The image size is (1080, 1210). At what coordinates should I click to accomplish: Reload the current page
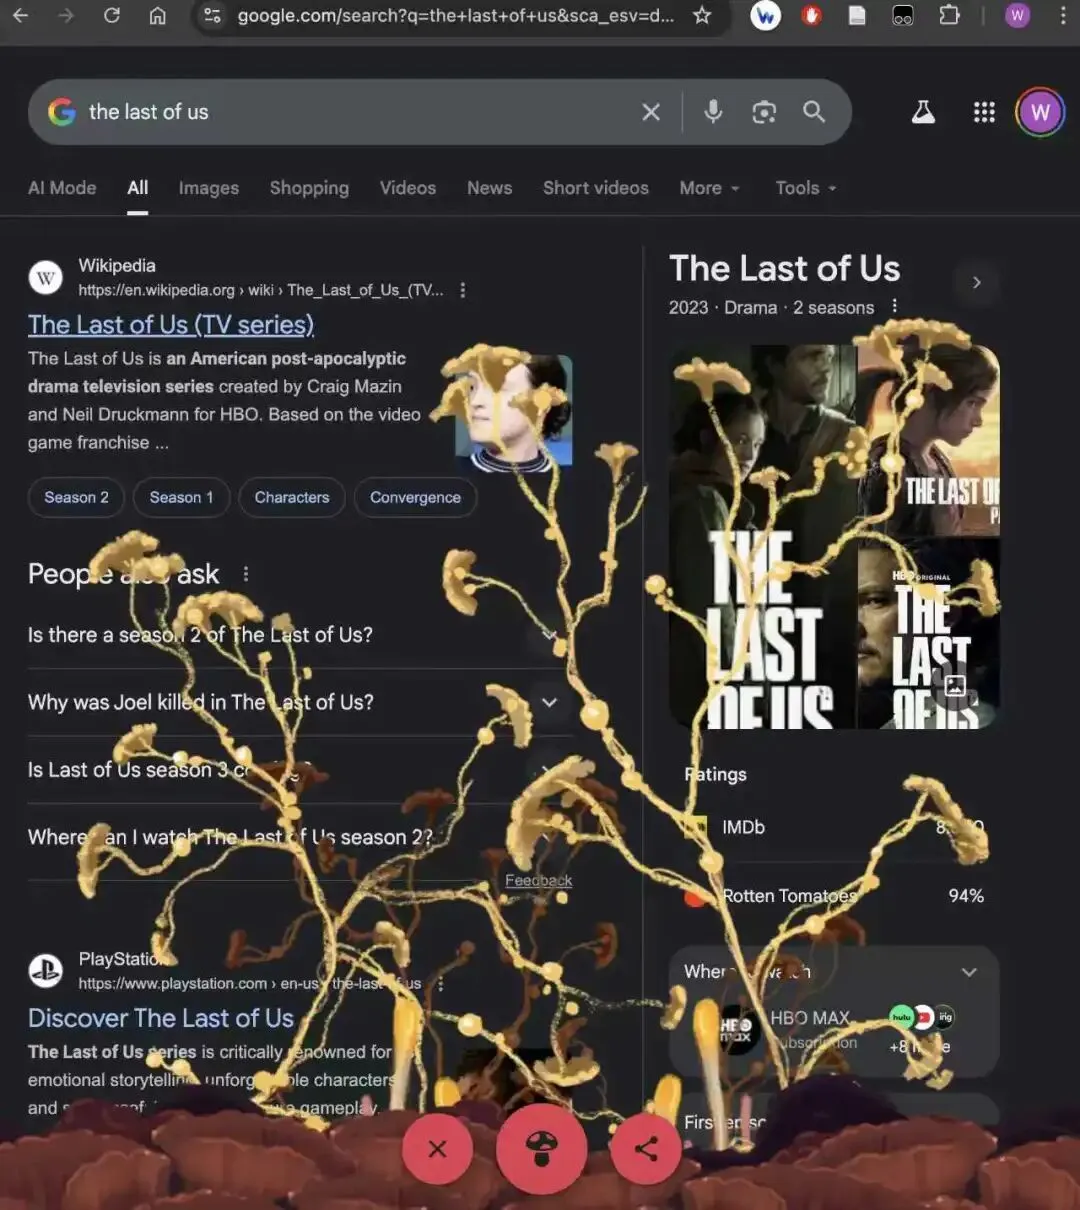112,16
